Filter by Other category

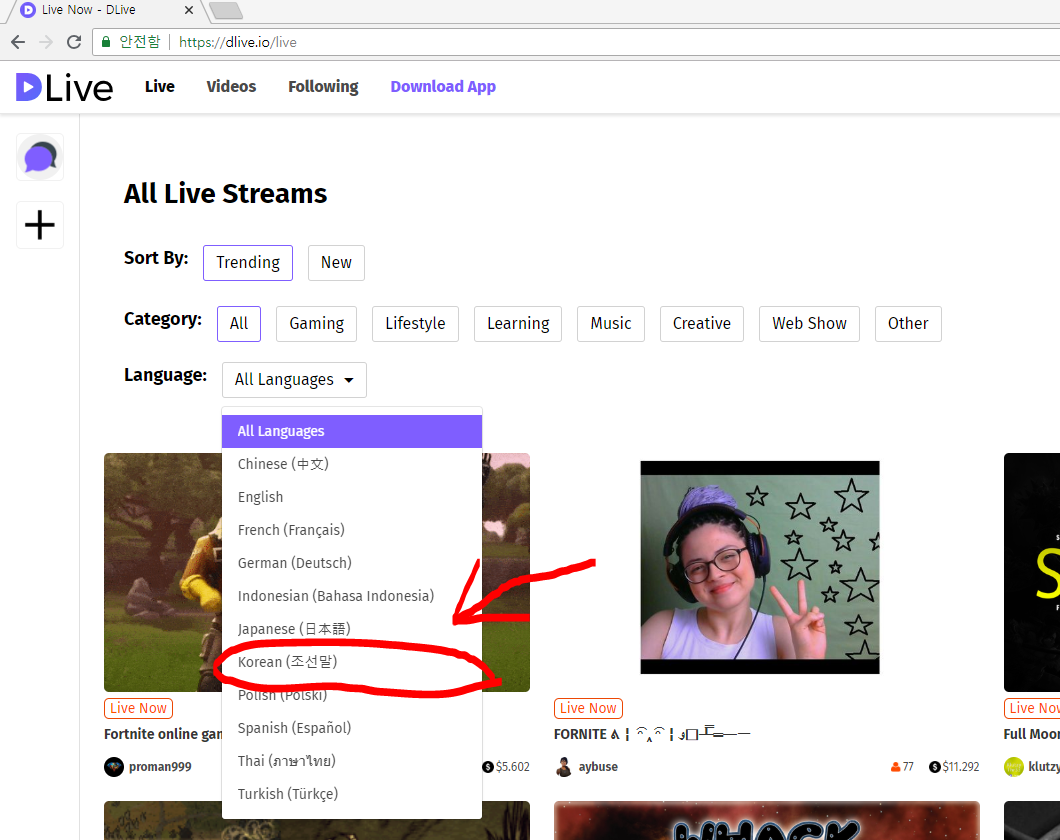coord(908,324)
